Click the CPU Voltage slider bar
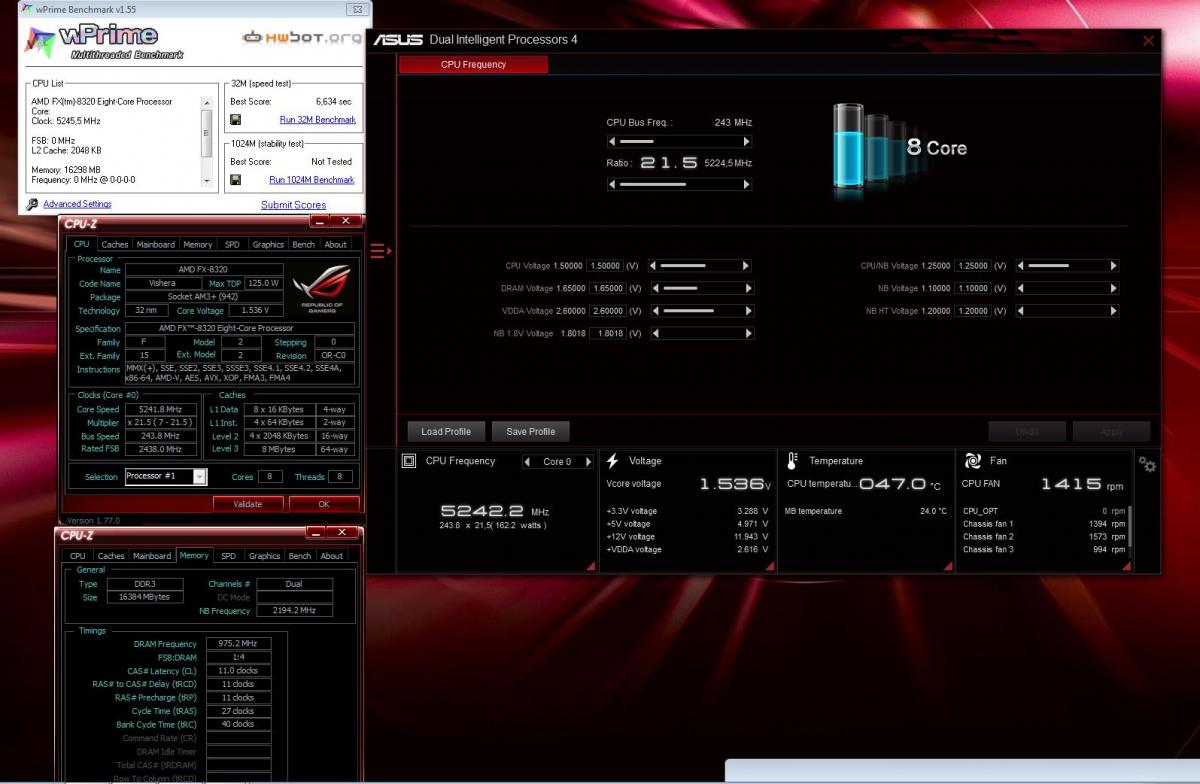 [699, 266]
